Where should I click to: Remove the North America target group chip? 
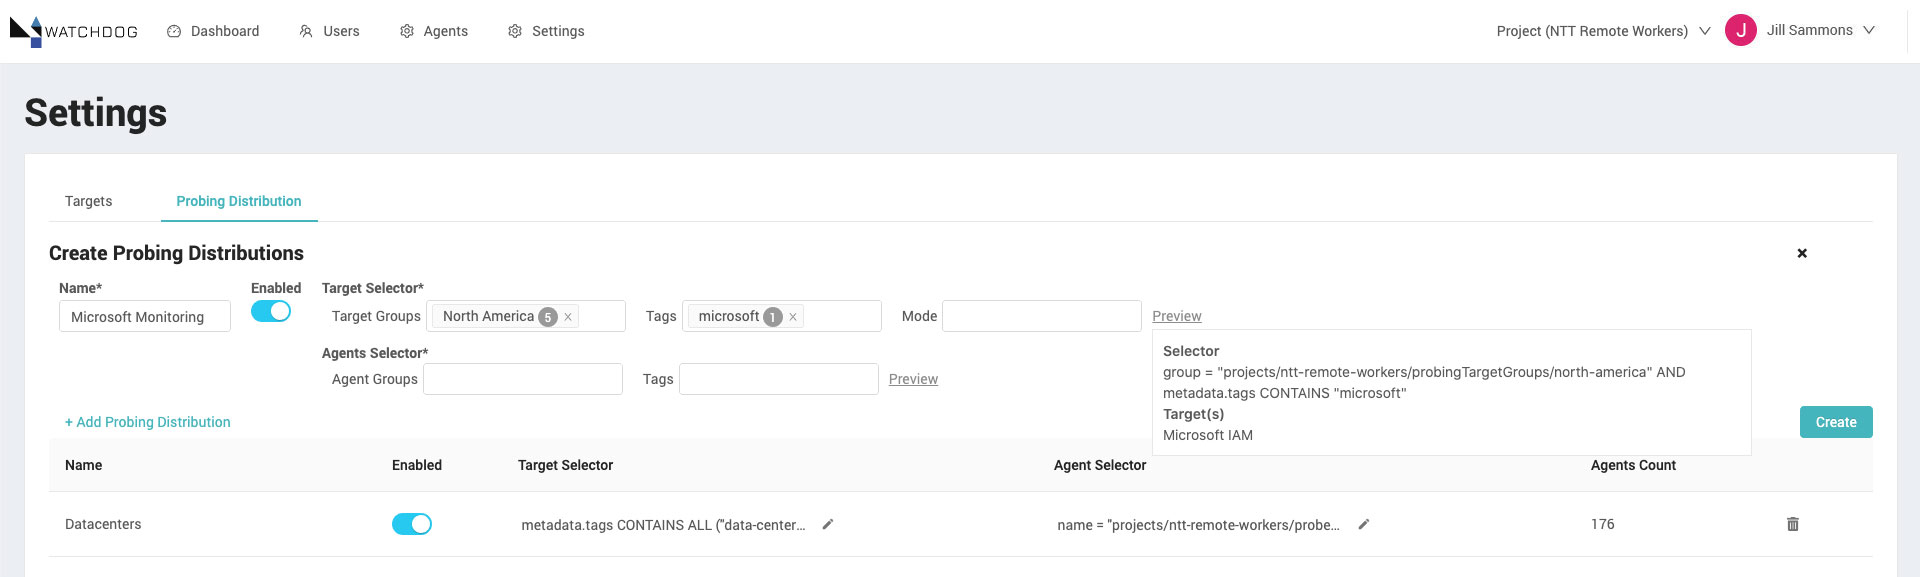568,317
